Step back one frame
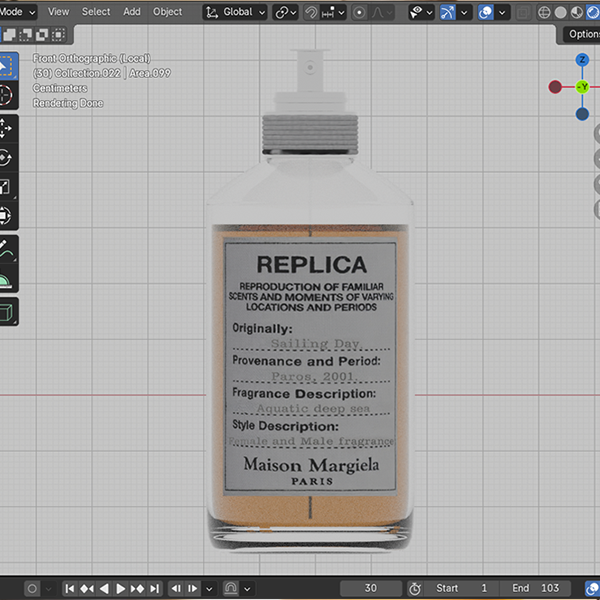Image resolution: width=600 pixels, height=600 pixels. point(176,589)
